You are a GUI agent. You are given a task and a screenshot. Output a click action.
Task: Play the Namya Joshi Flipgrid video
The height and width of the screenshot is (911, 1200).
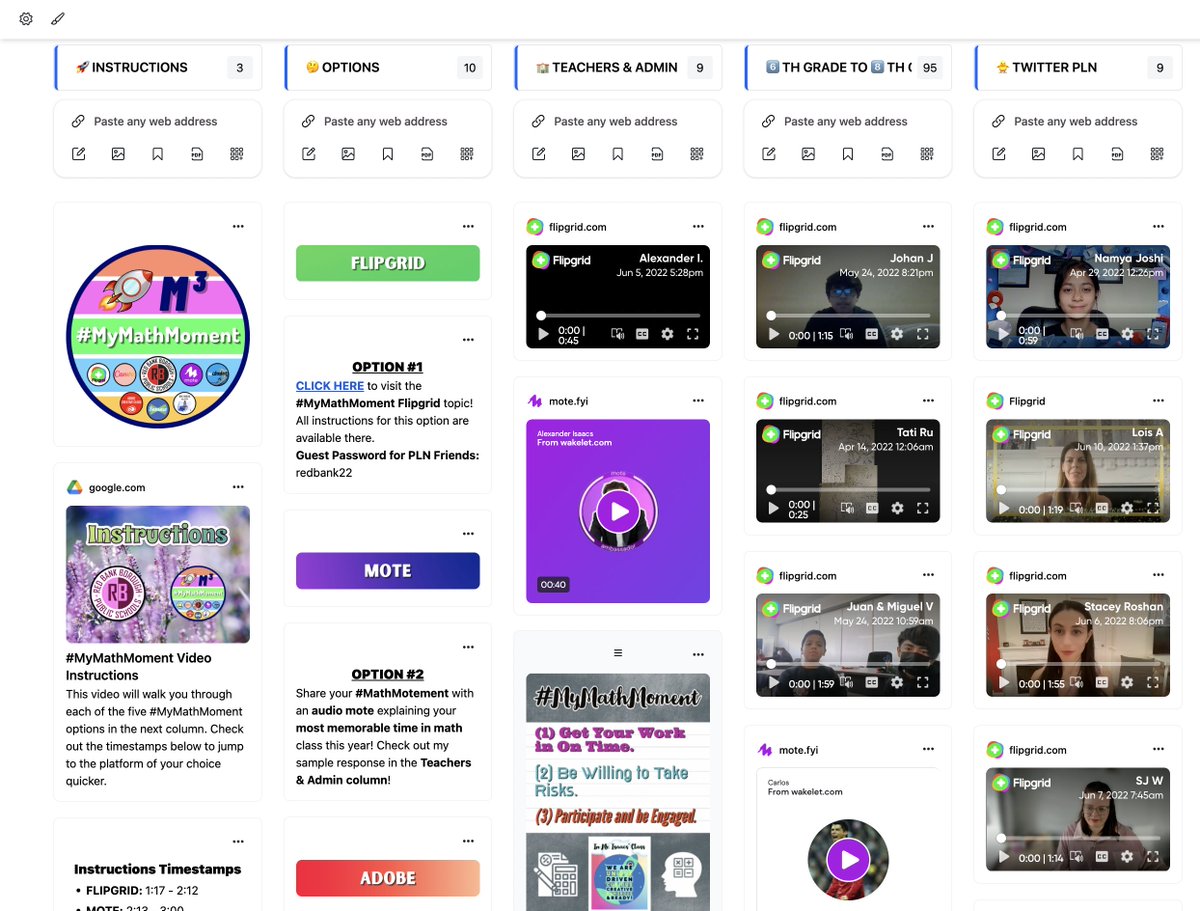tap(1003, 334)
